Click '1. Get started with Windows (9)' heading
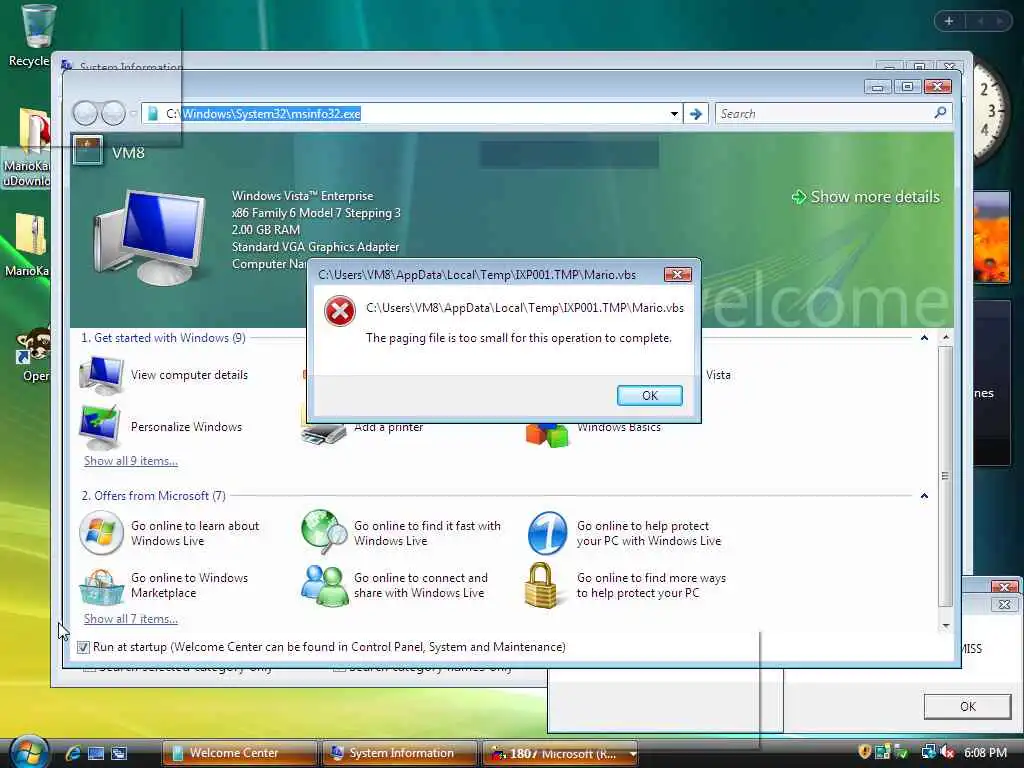This screenshot has width=1024, height=768. pyautogui.click(x=163, y=338)
